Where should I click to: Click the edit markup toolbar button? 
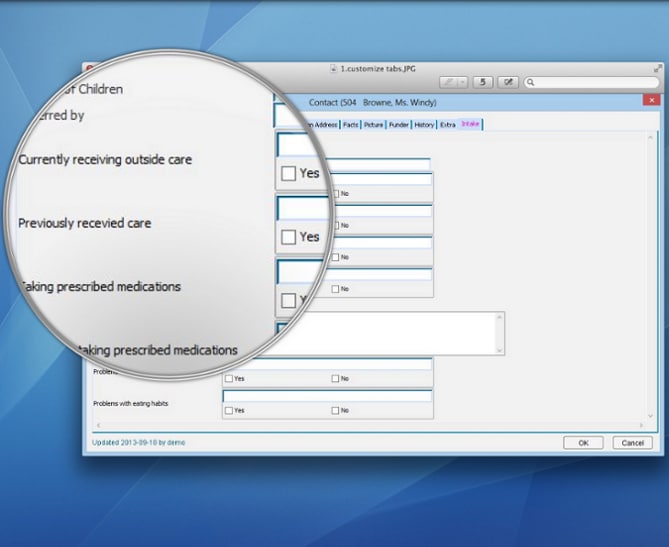pos(508,82)
